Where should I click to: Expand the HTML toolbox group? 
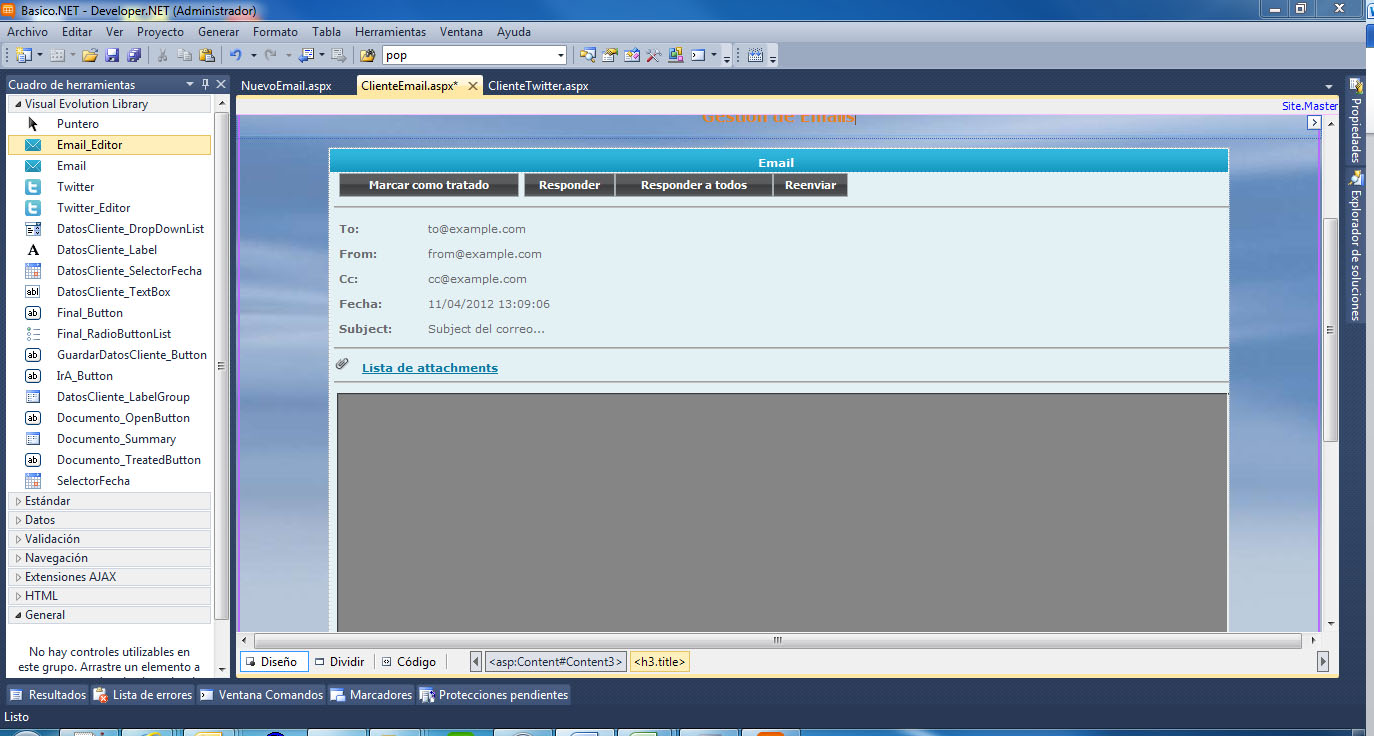pyautogui.click(x=18, y=596)
